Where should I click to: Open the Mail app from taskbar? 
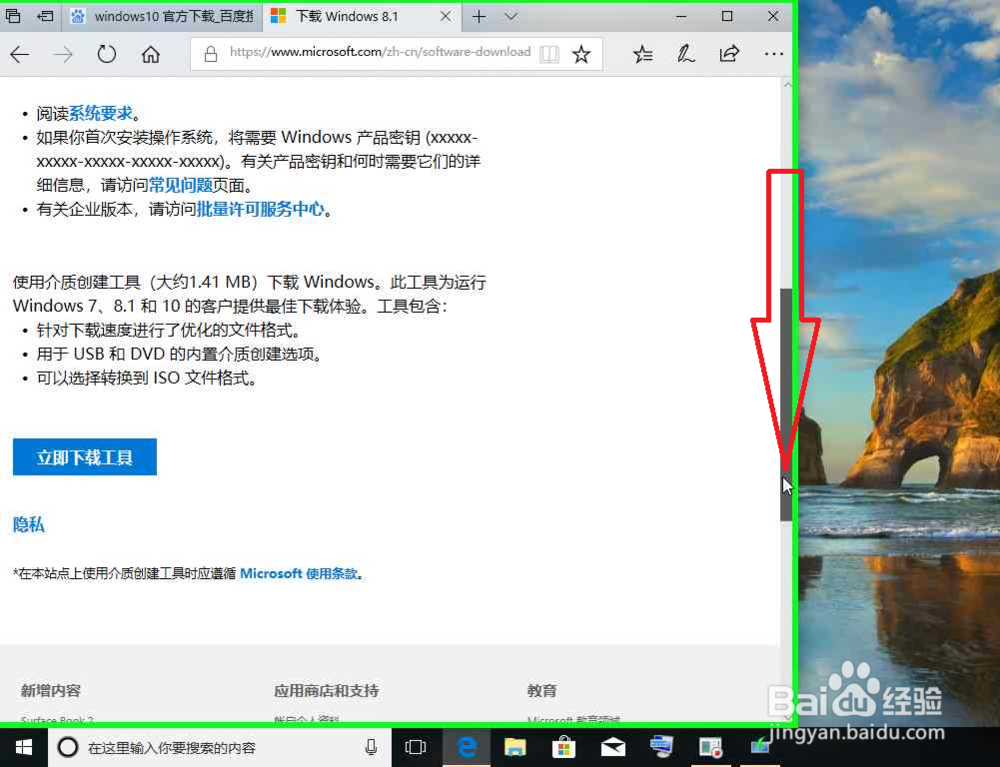pyautogui.click(x=613, y=747)
